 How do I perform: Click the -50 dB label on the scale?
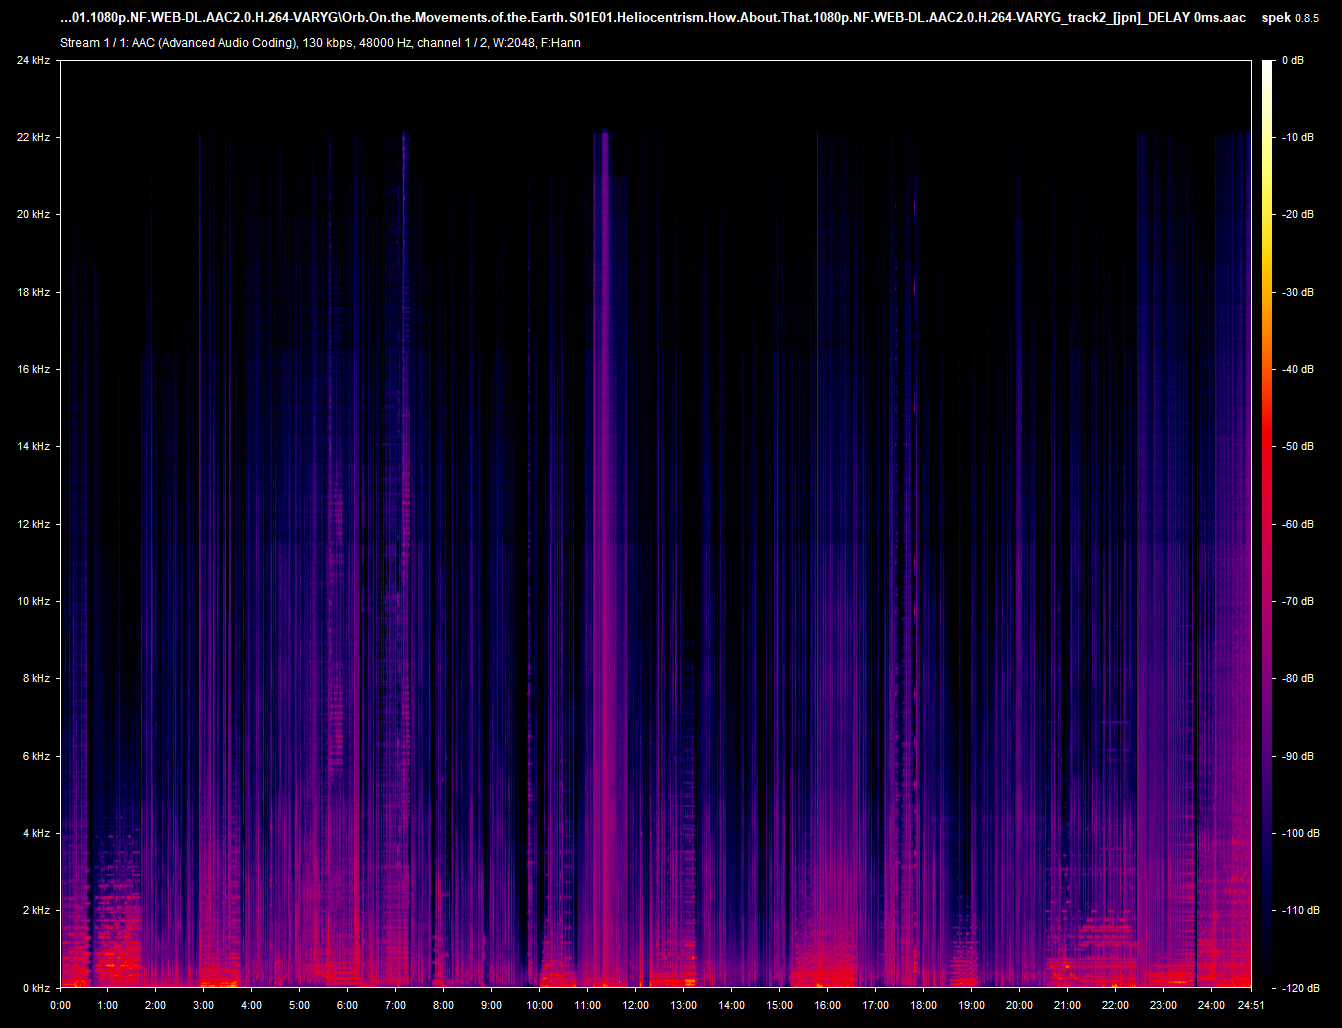1298,447
